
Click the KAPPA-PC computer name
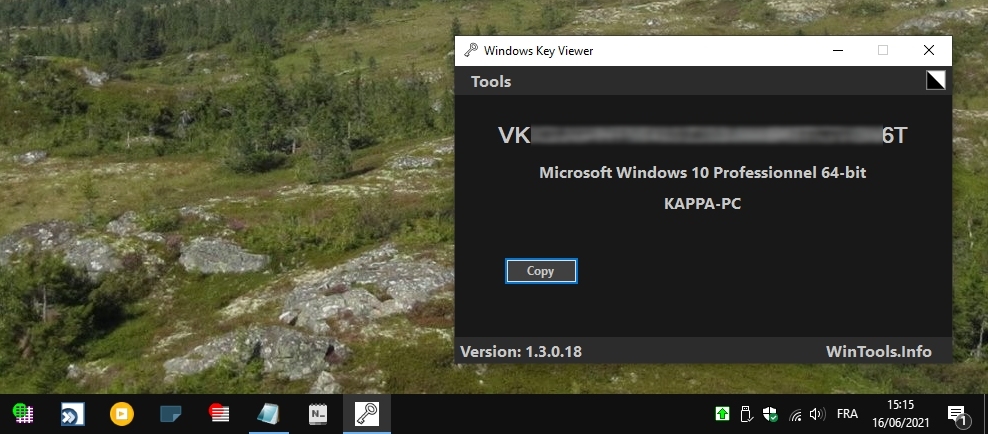703,203
